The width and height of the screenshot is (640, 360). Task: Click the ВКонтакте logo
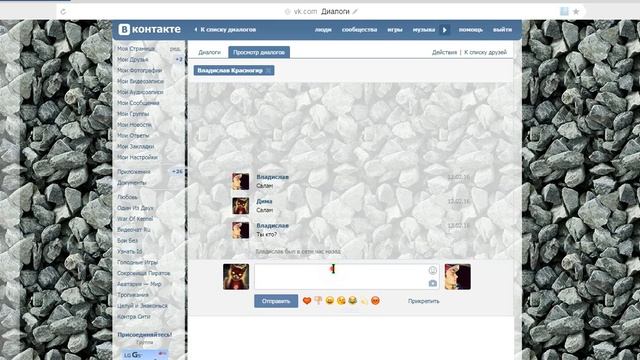(x=149, y=29)
